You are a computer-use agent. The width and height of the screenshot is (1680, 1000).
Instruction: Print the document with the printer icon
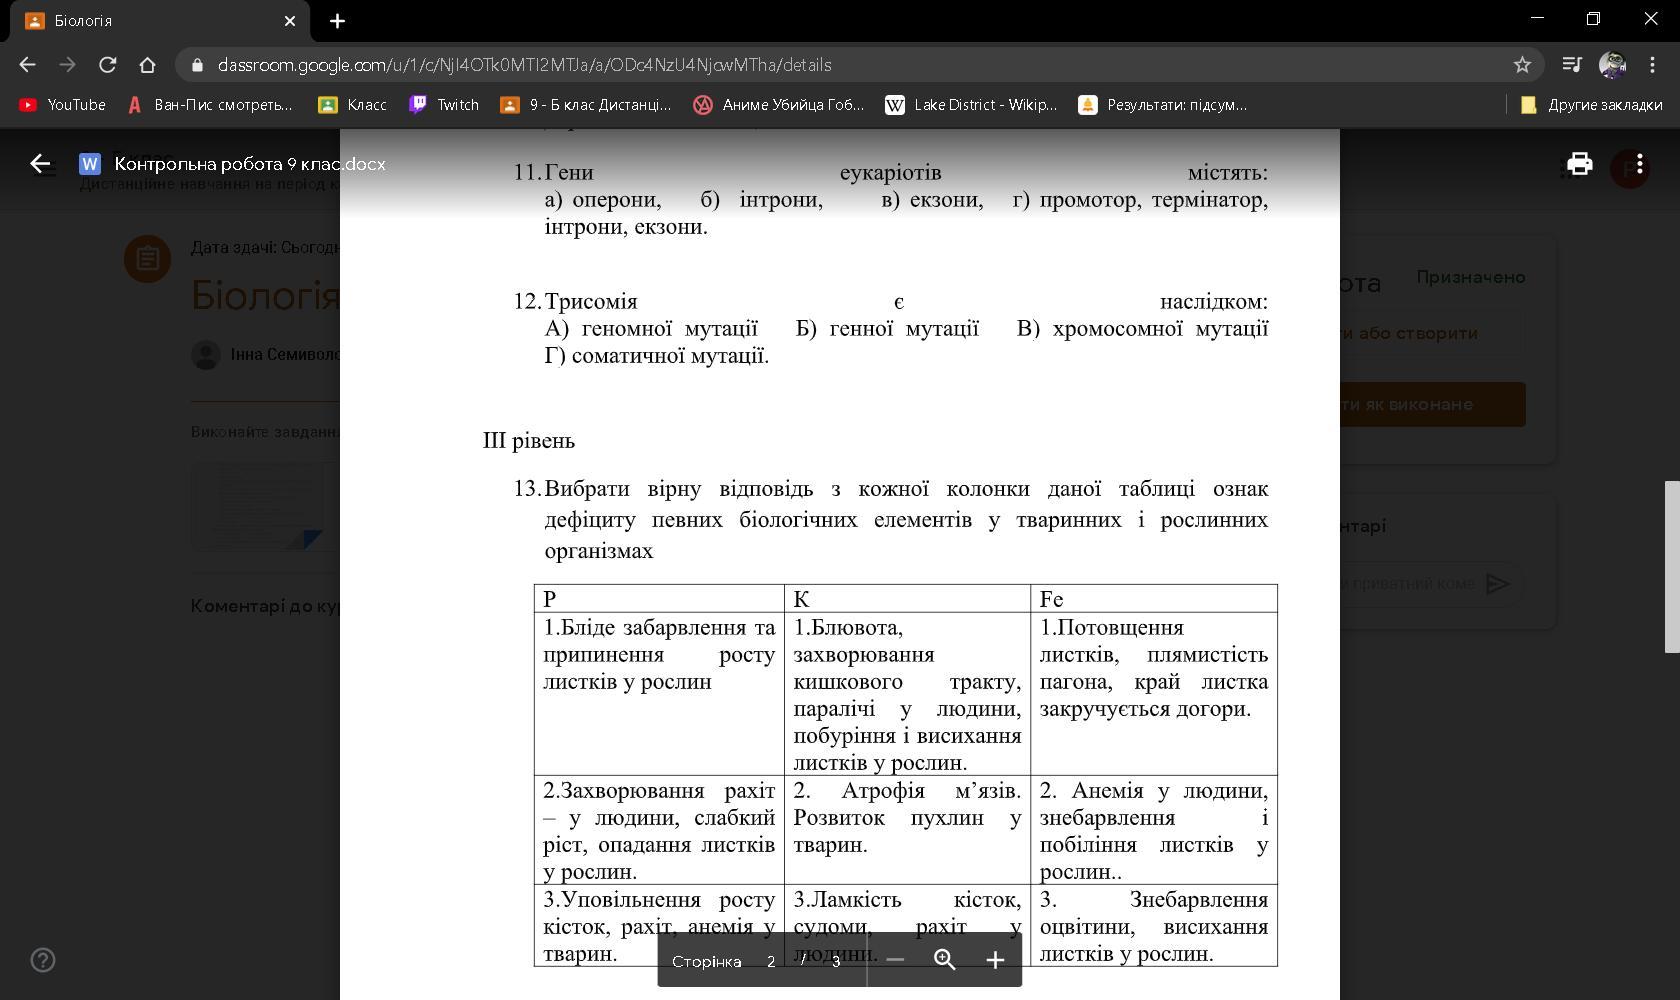1580,164
